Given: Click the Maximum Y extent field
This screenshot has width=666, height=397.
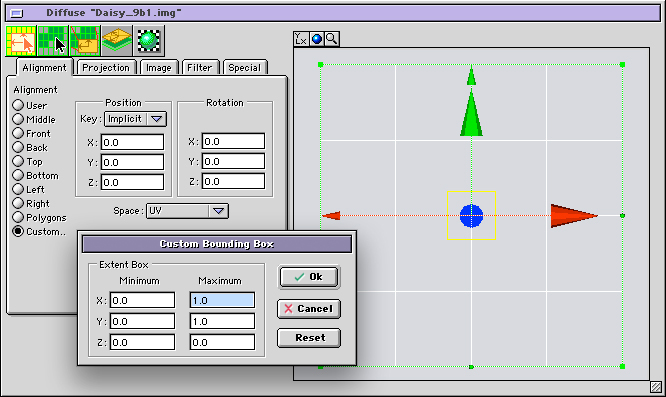Looking at the screenshot, I should [222, 321].
